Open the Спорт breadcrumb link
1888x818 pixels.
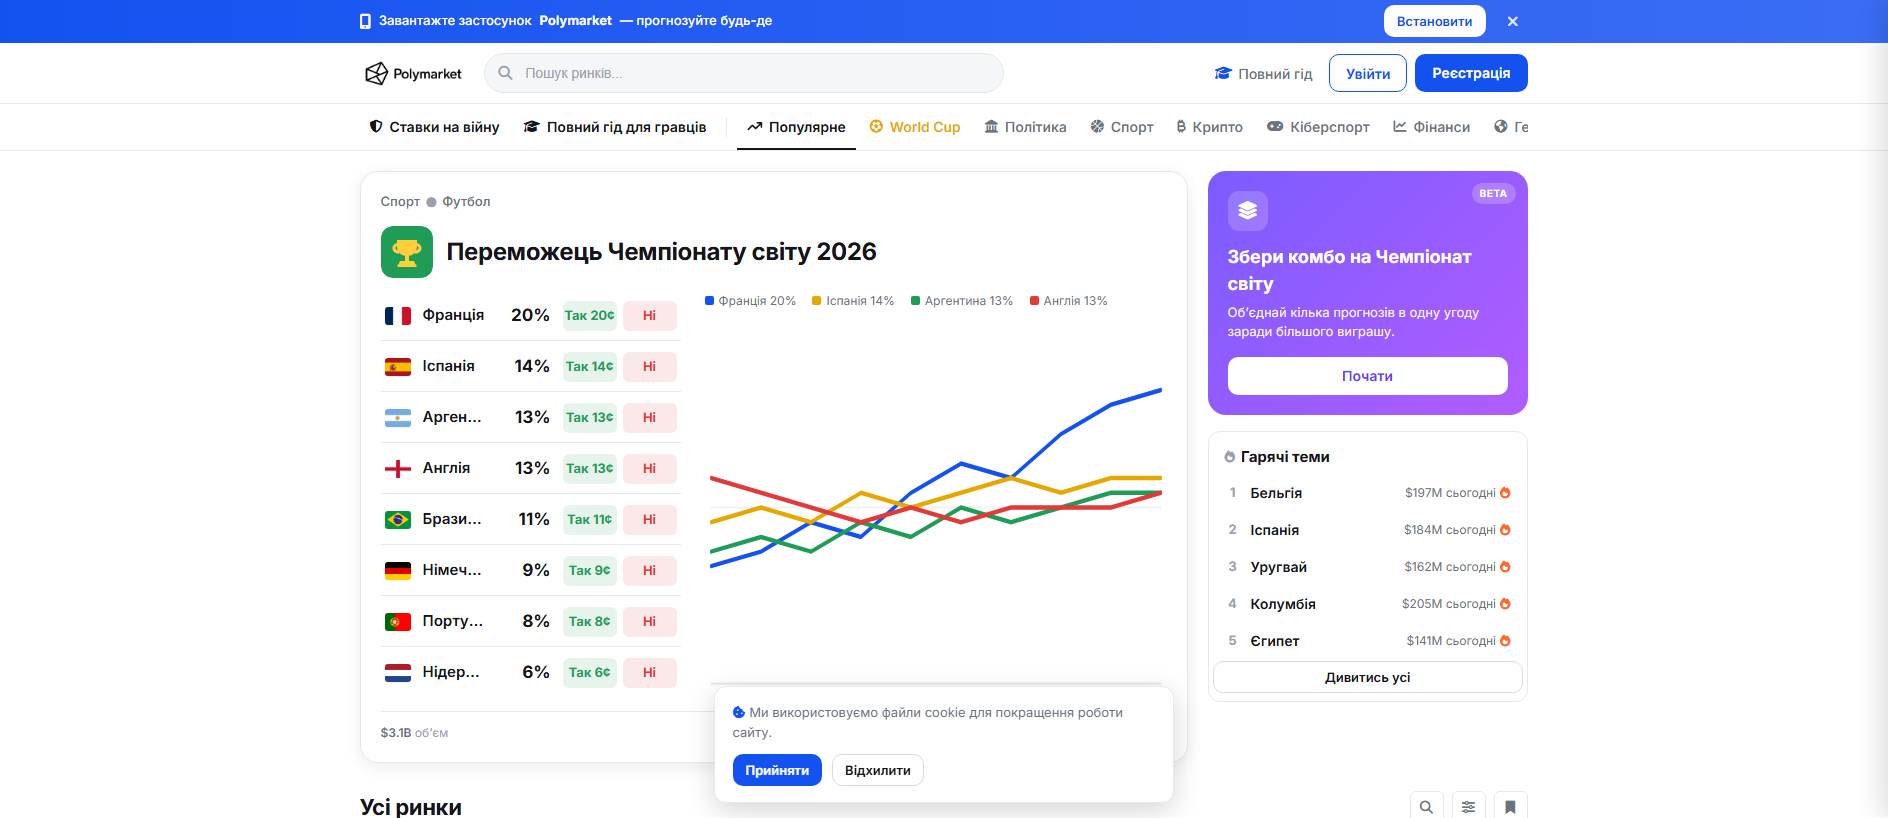coord(400,202)
